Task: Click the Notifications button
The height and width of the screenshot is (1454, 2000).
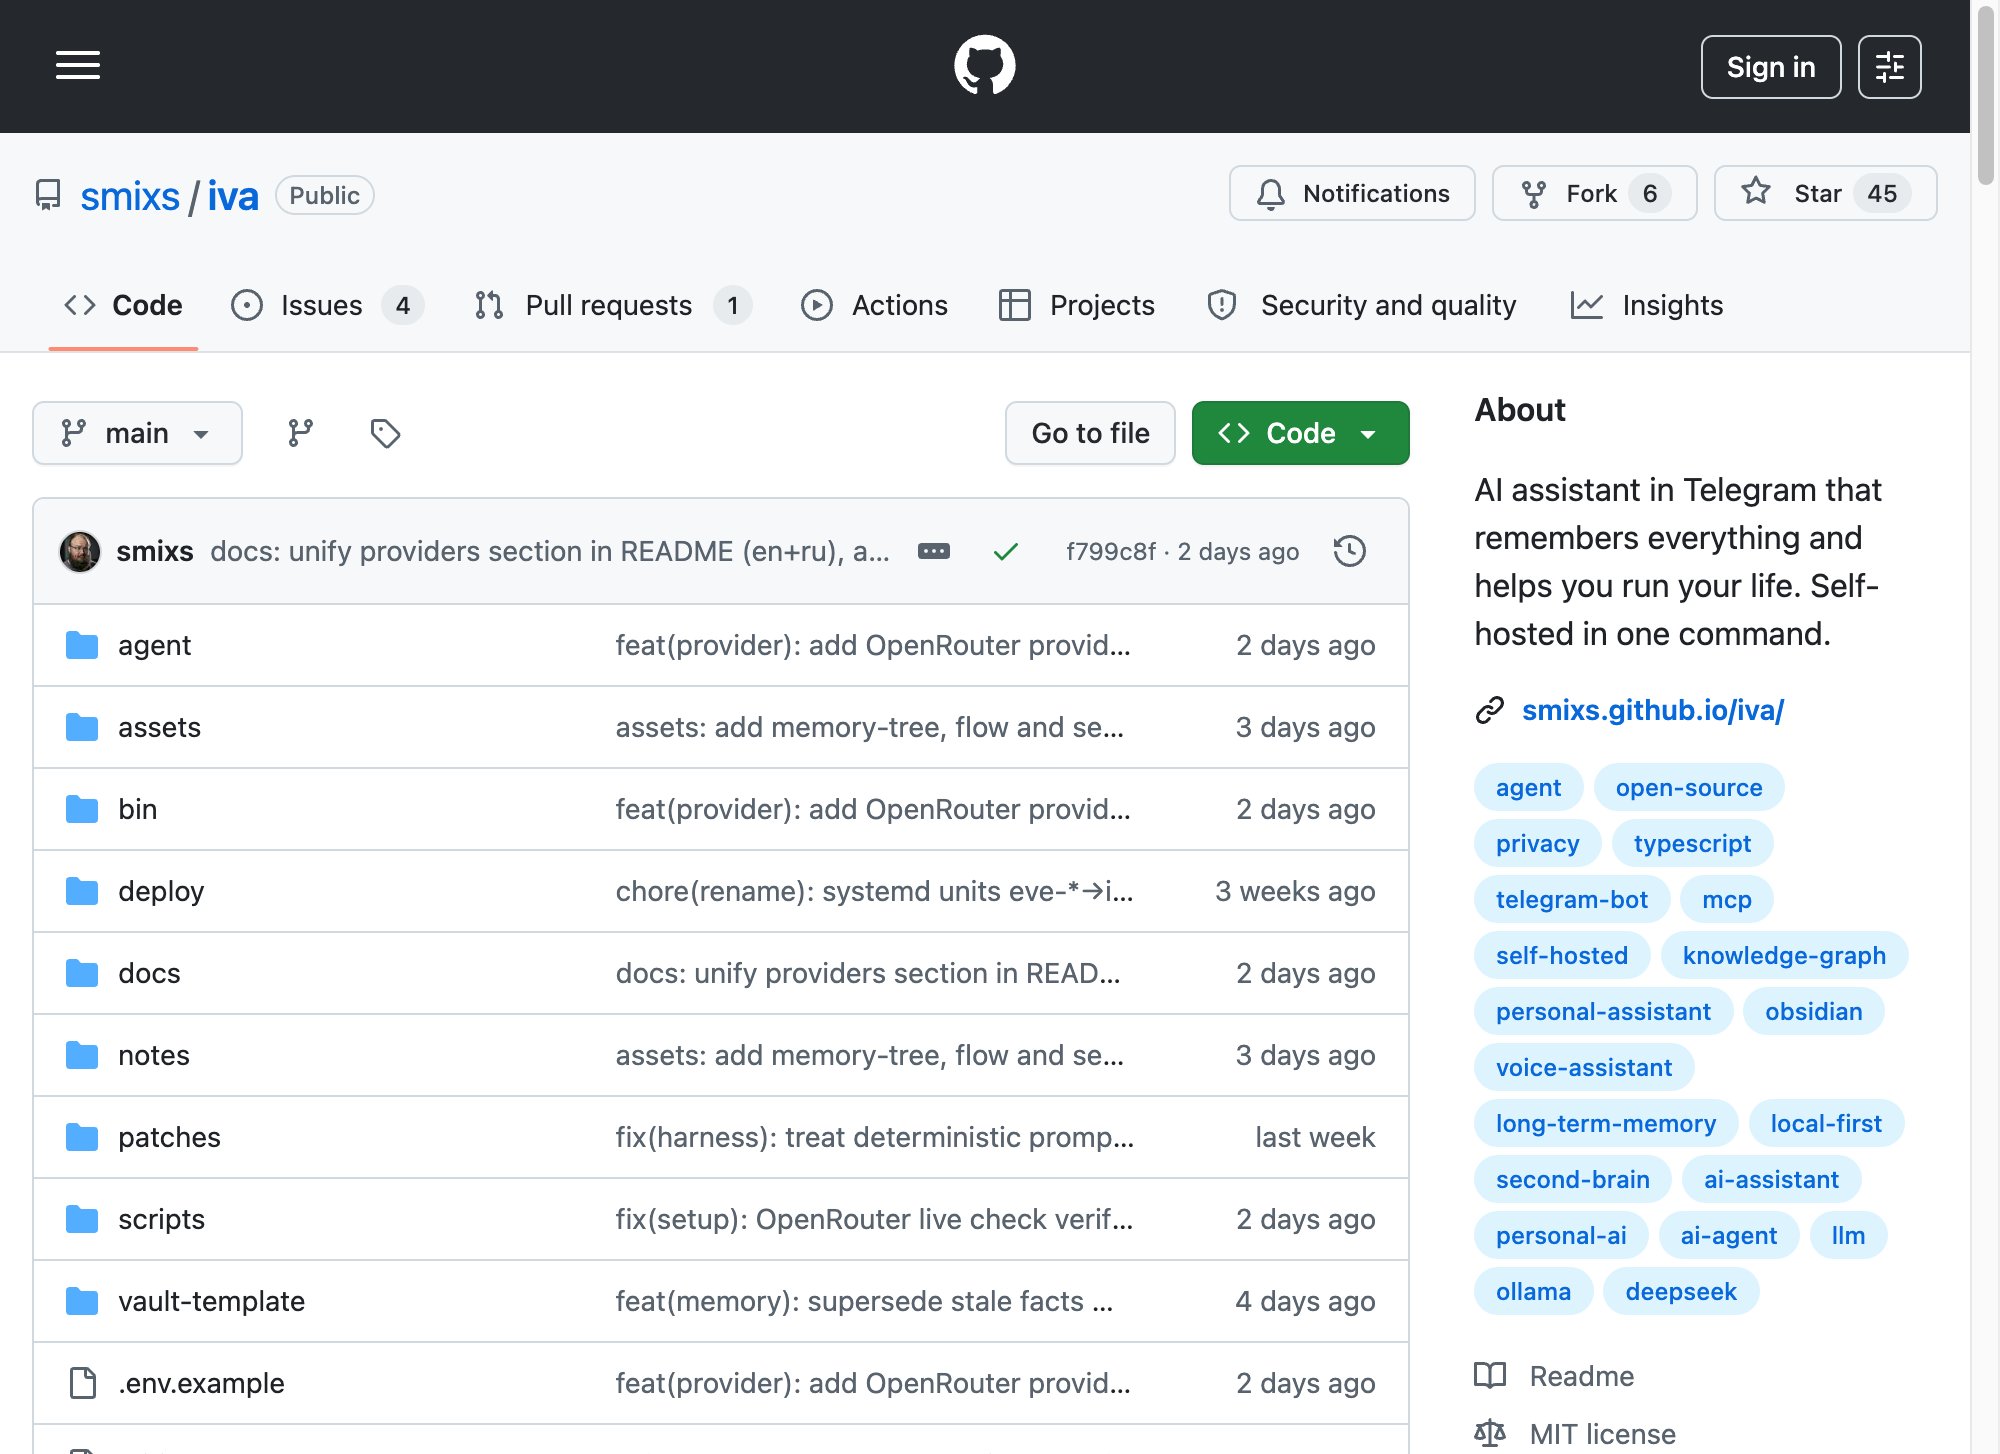Action: 1352,193
